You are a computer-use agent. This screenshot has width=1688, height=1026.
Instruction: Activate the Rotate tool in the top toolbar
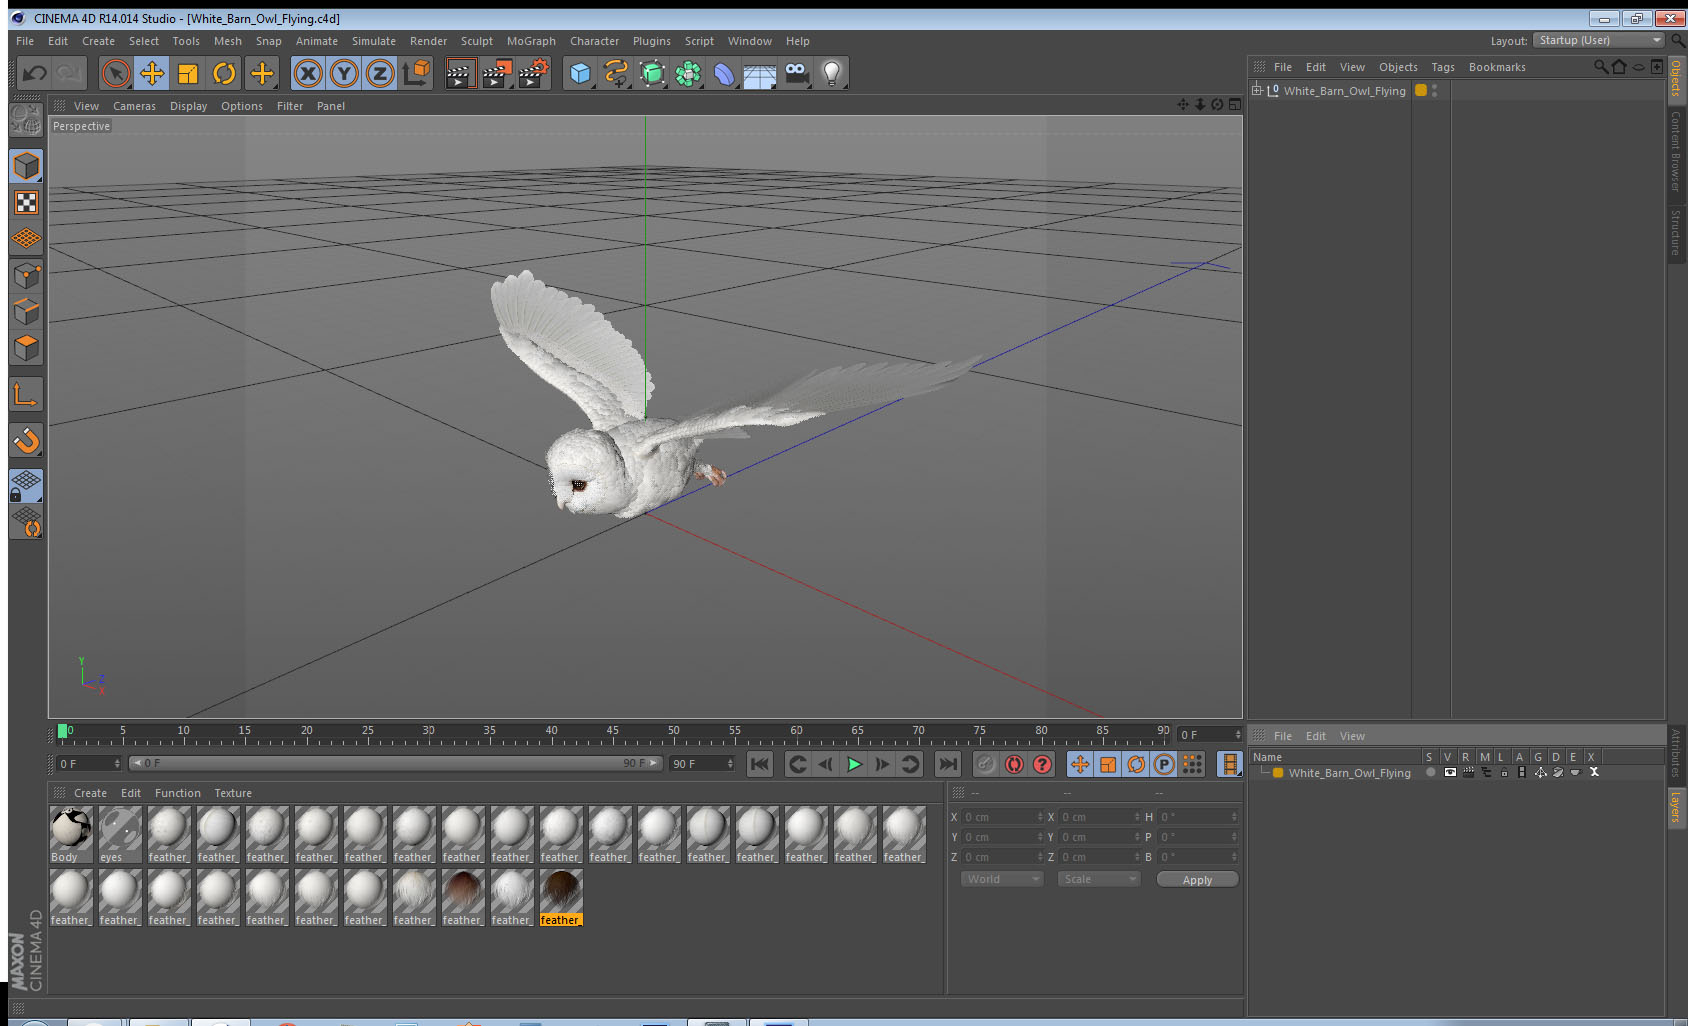pos(225,73)
